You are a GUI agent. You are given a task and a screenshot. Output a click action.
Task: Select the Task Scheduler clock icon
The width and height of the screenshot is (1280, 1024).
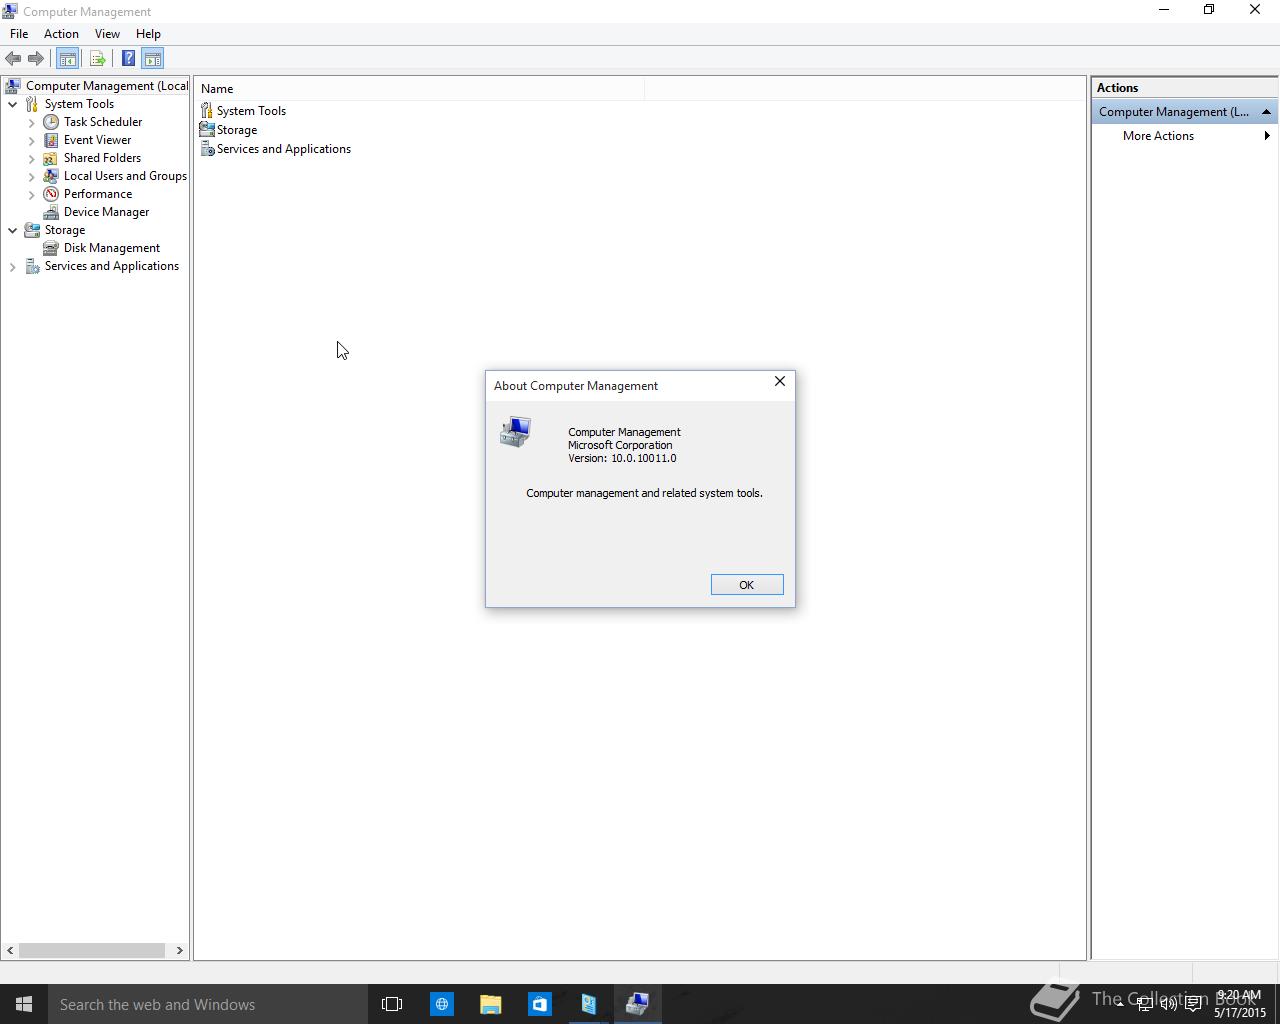click(x=51, y=122)
